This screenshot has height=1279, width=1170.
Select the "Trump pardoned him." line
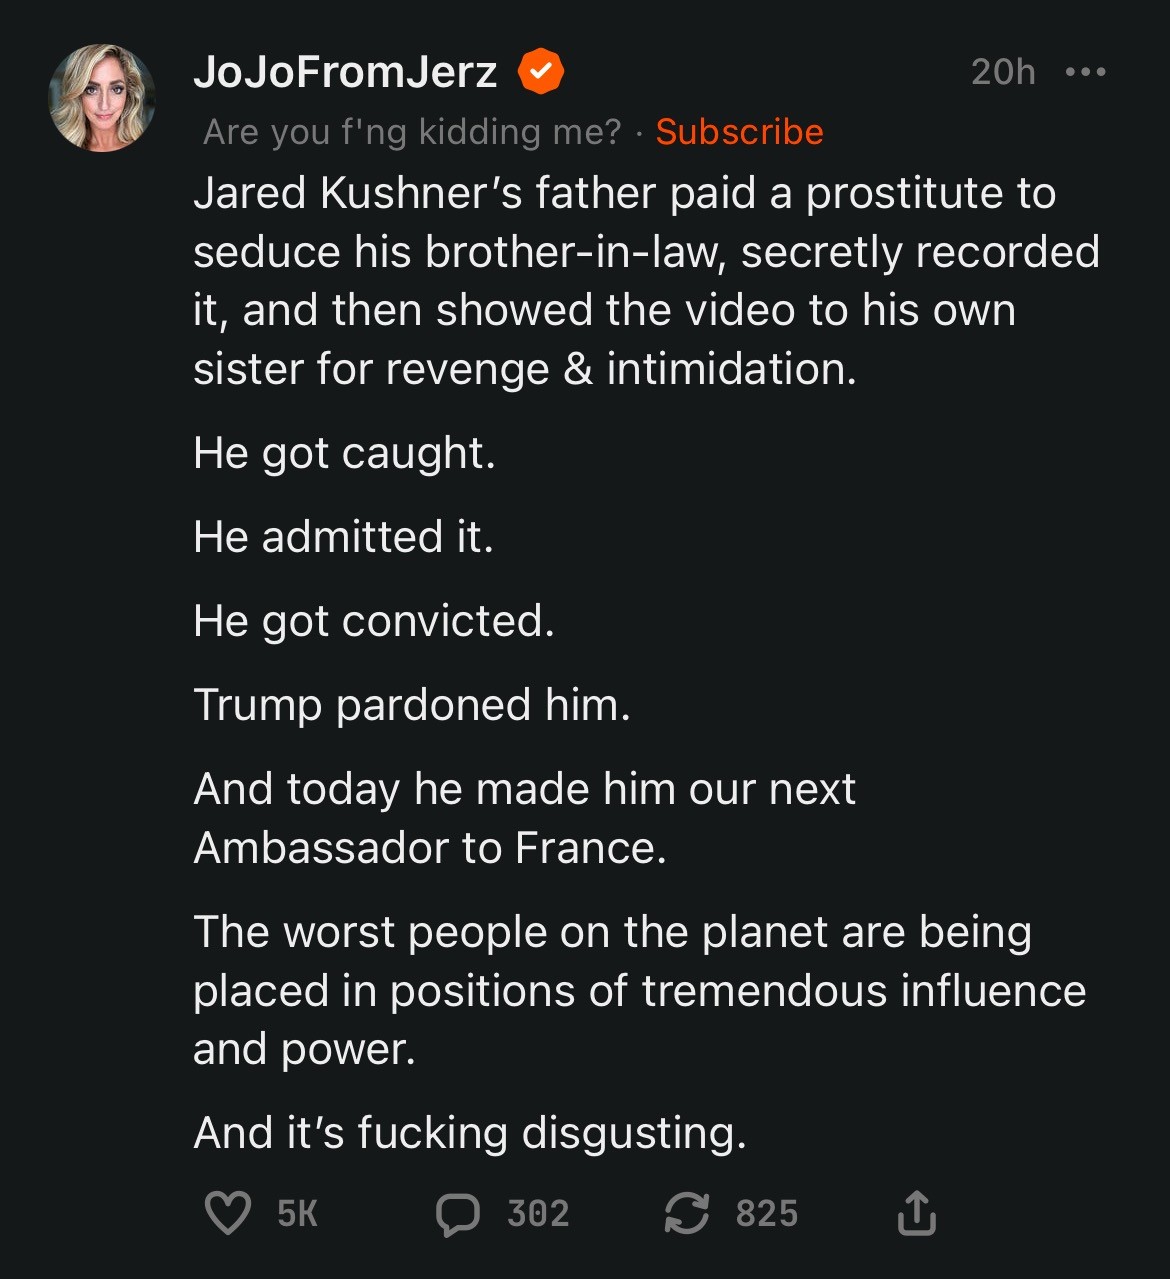412,705
